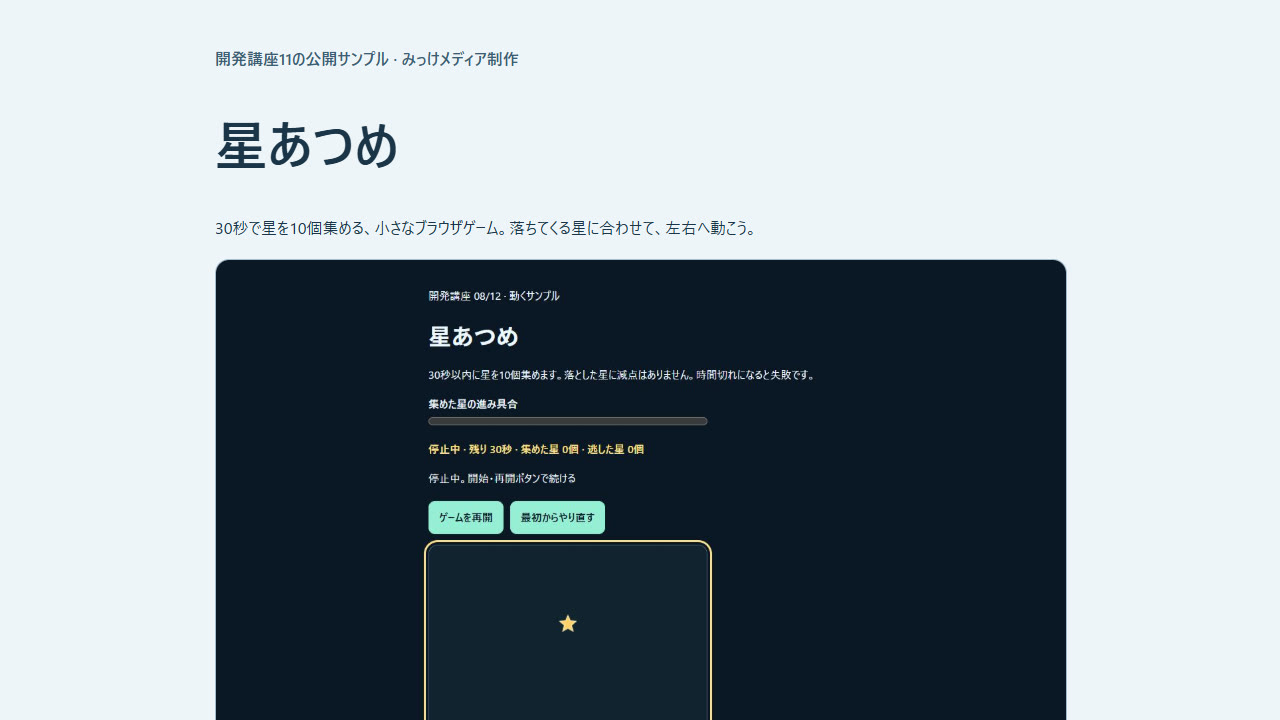
Task: Click the falling yellow star
Action: [x=568, y=624]
